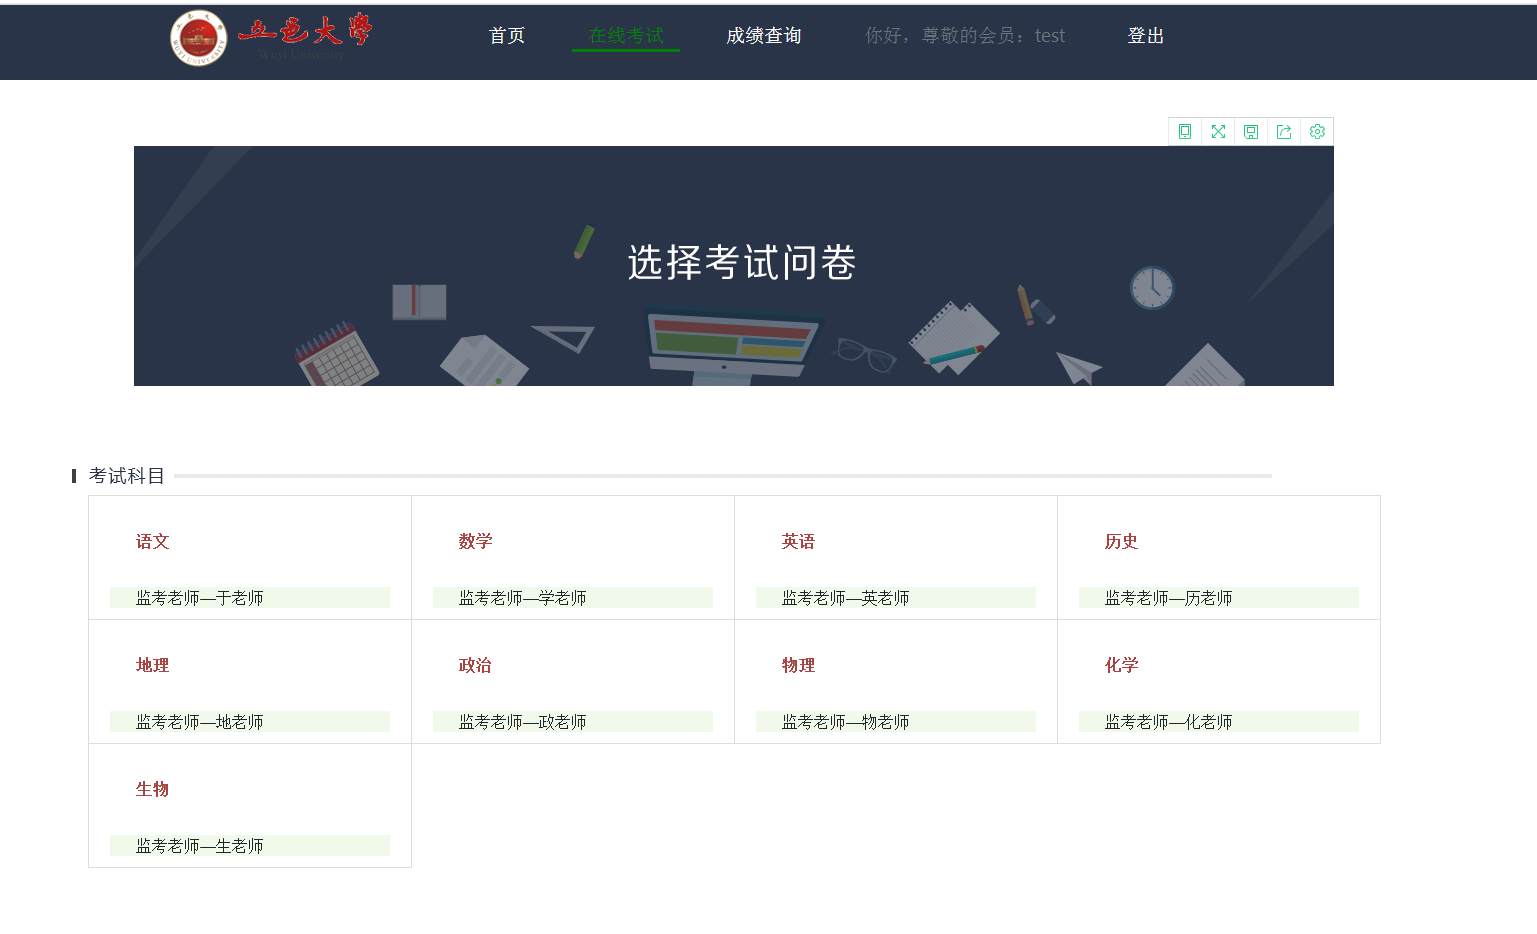The image size is (1537, 934).
Task: Select the 历史 exam subject
Action: pyautogui.click(x=1122, y=542)
